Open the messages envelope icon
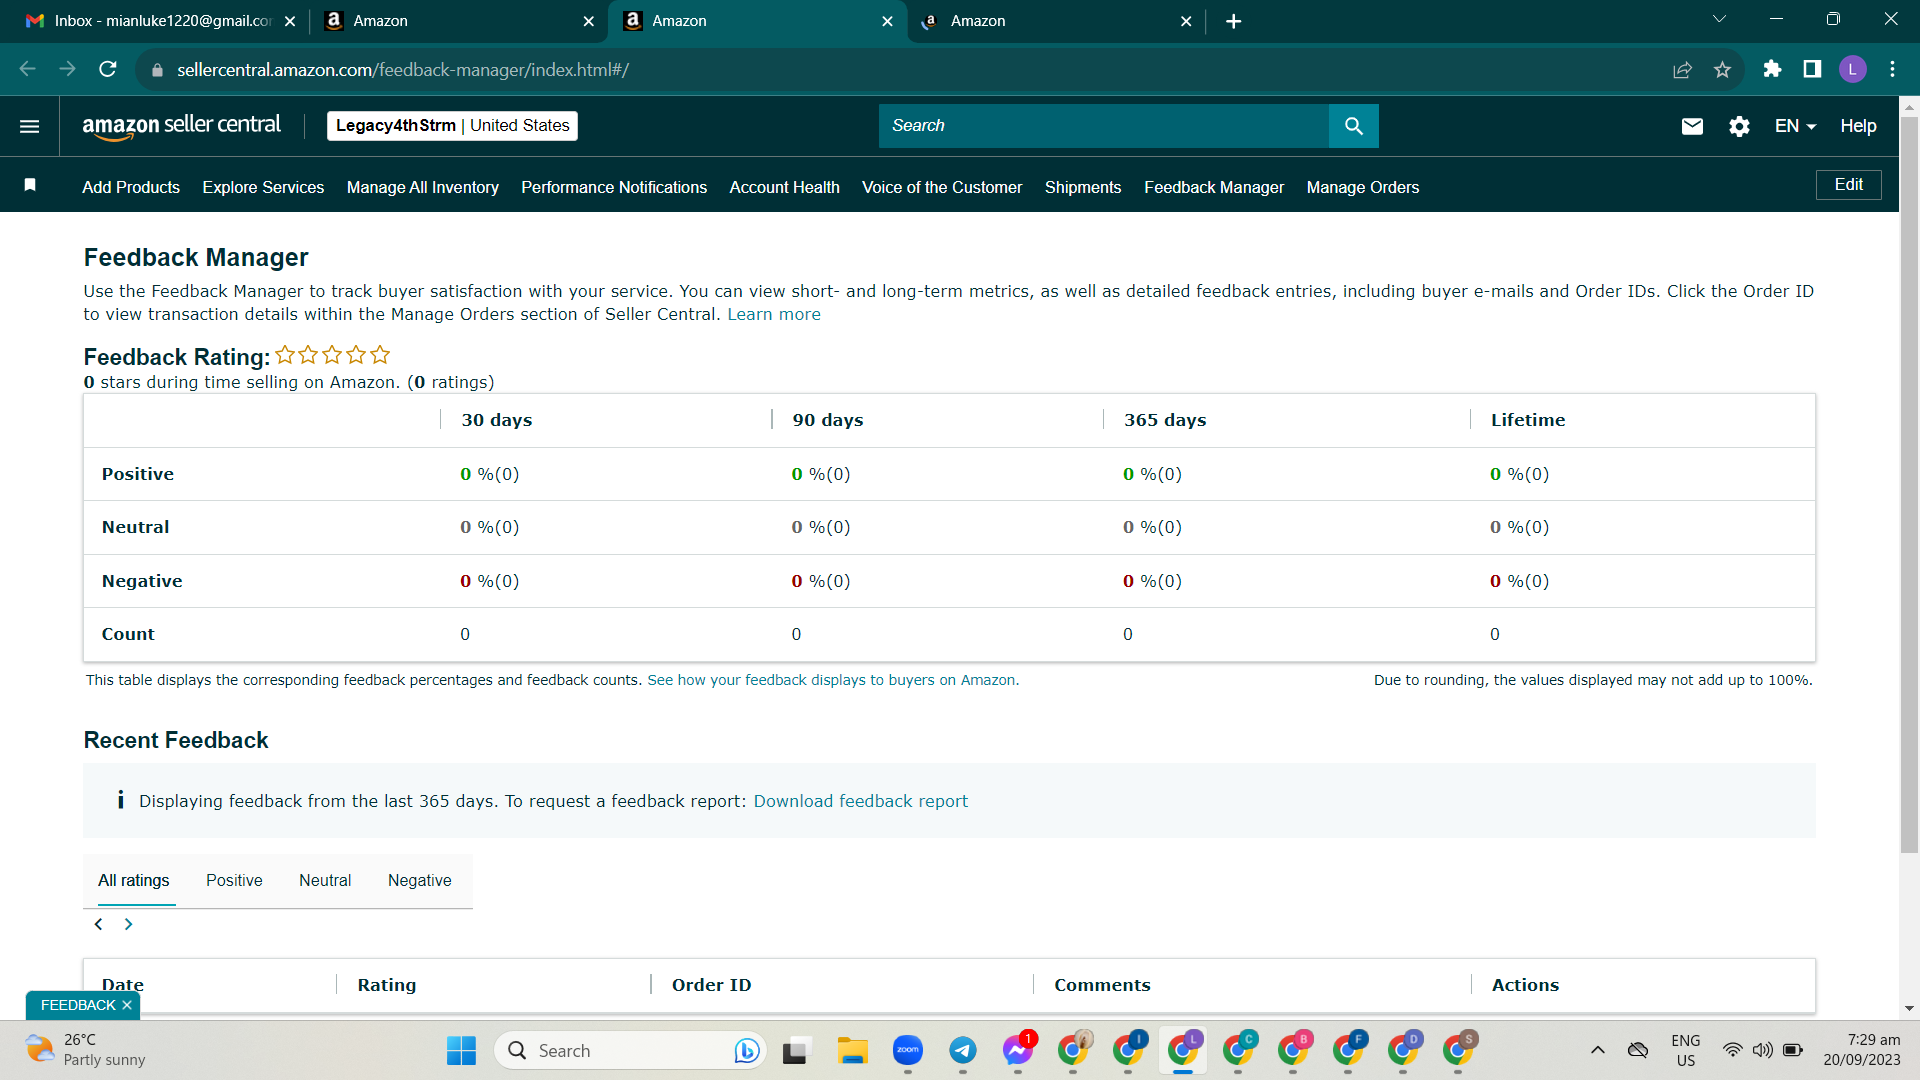 pos(1692,126)
